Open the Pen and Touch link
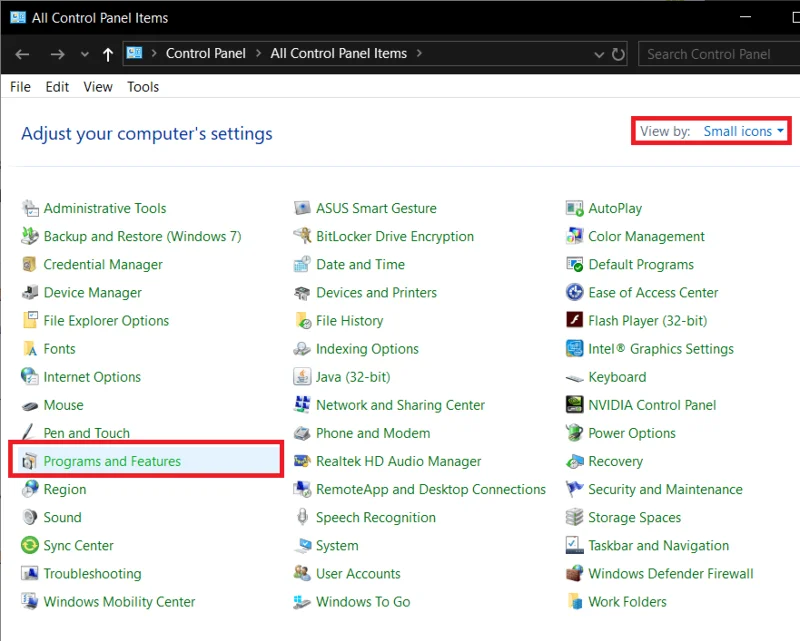 [87, 433]
